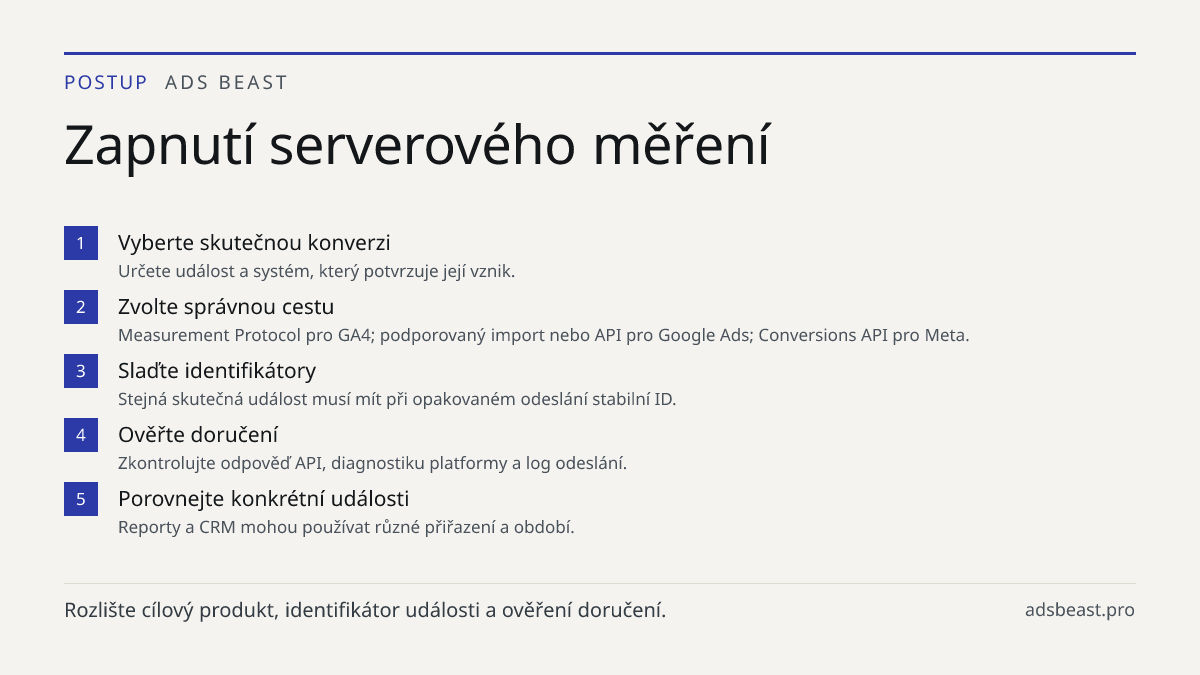Click the title Zapnutí serverového měření

(417, 147)
